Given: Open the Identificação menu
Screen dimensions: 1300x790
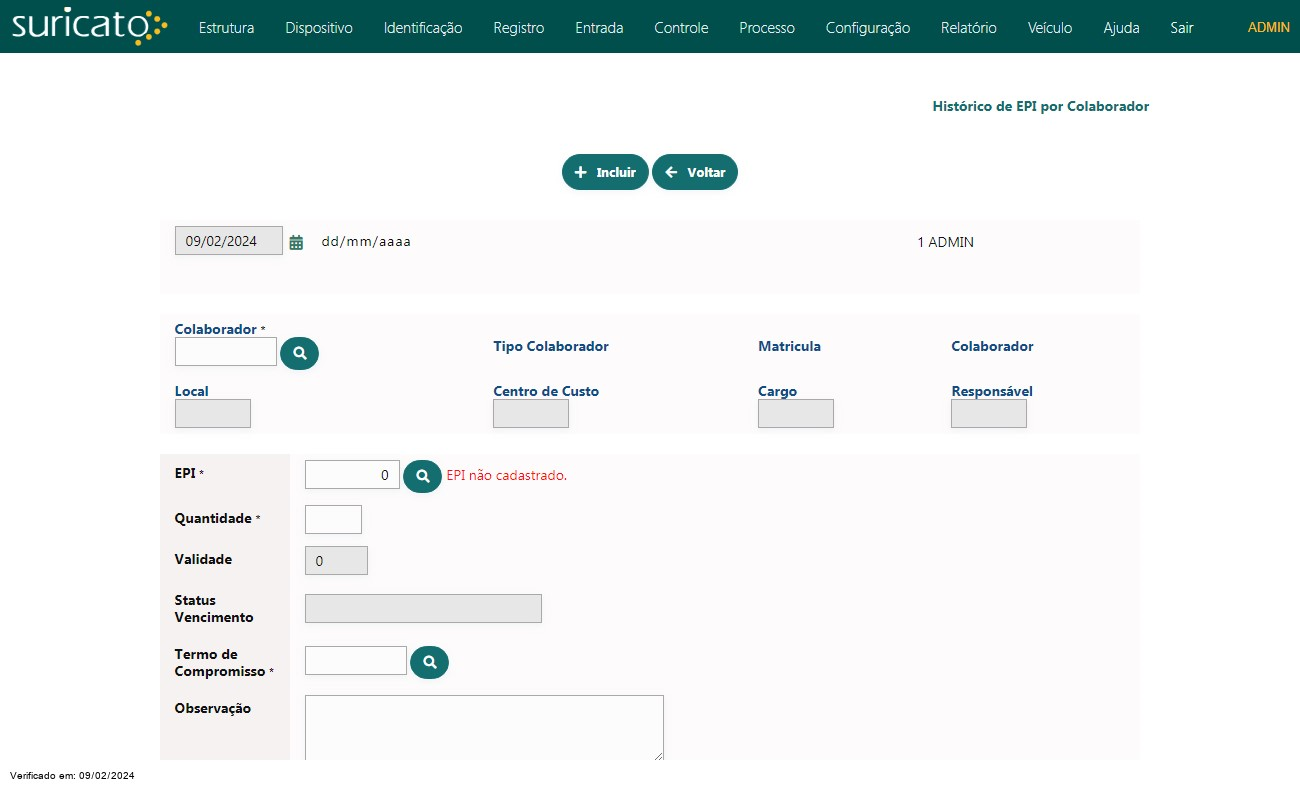Looking at the screenshot, I should click(423, 28).
